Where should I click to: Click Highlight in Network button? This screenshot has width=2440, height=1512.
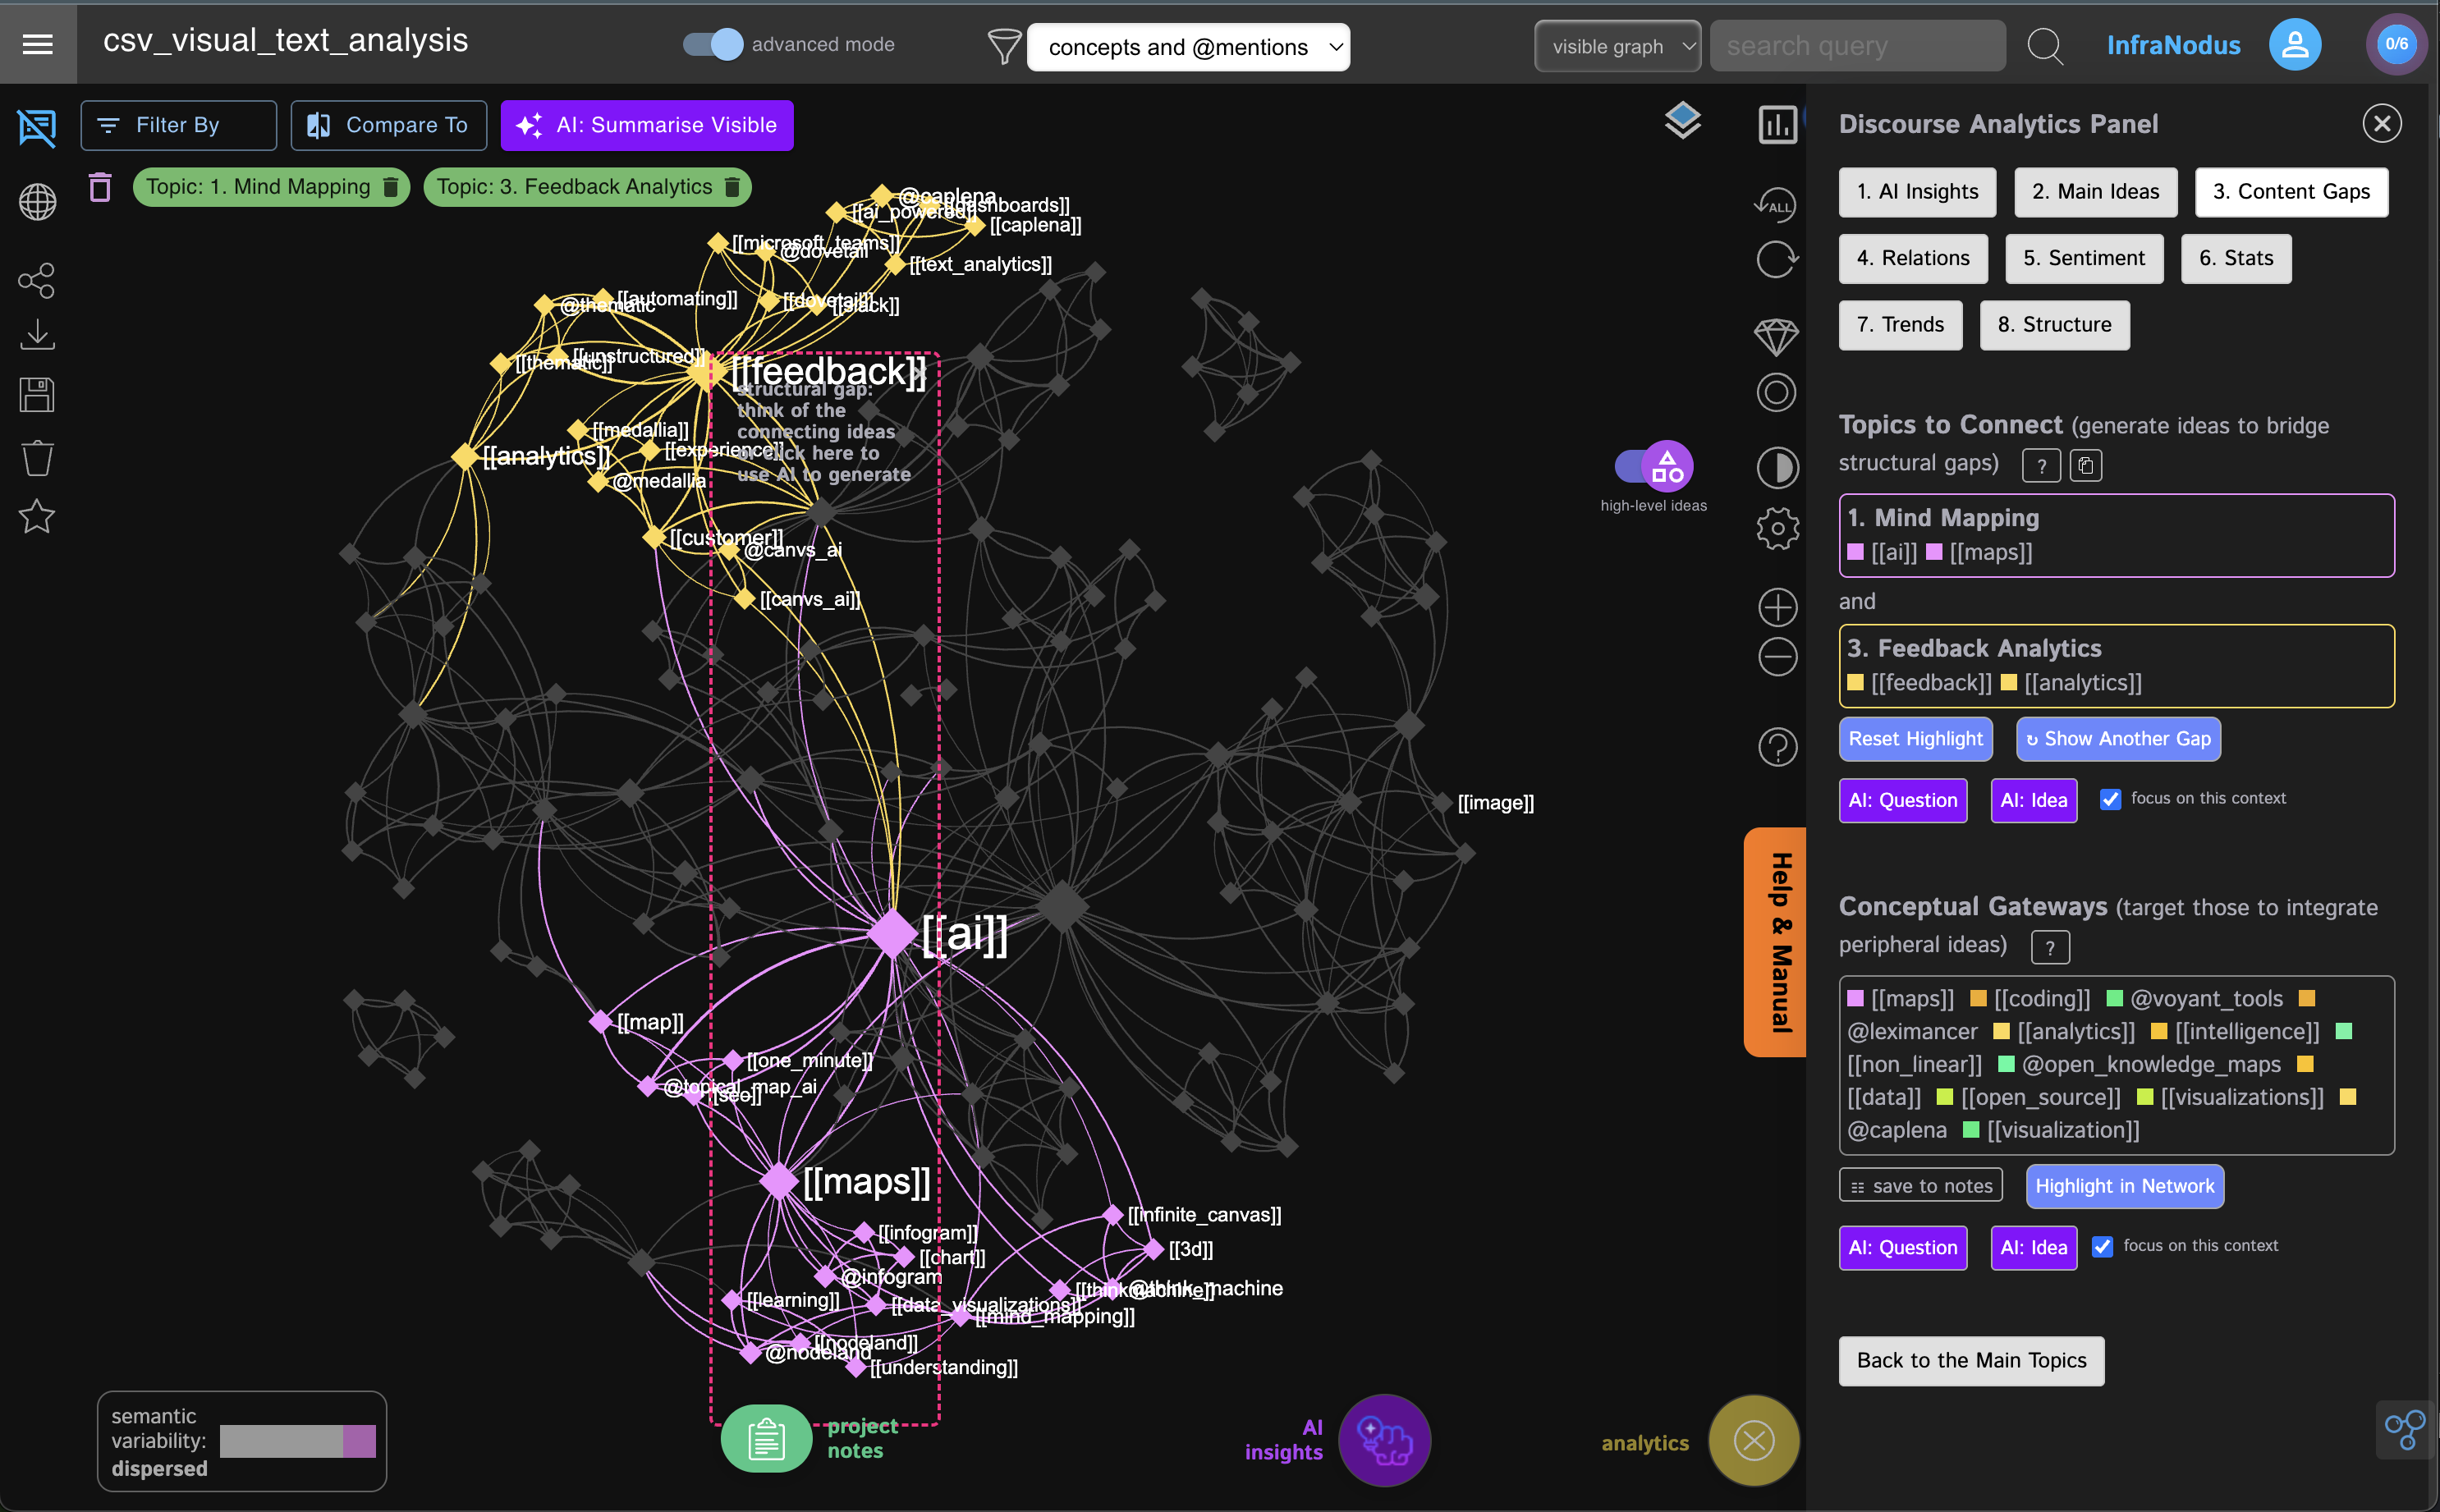pyautogui.click(x=2124, y=1186)
